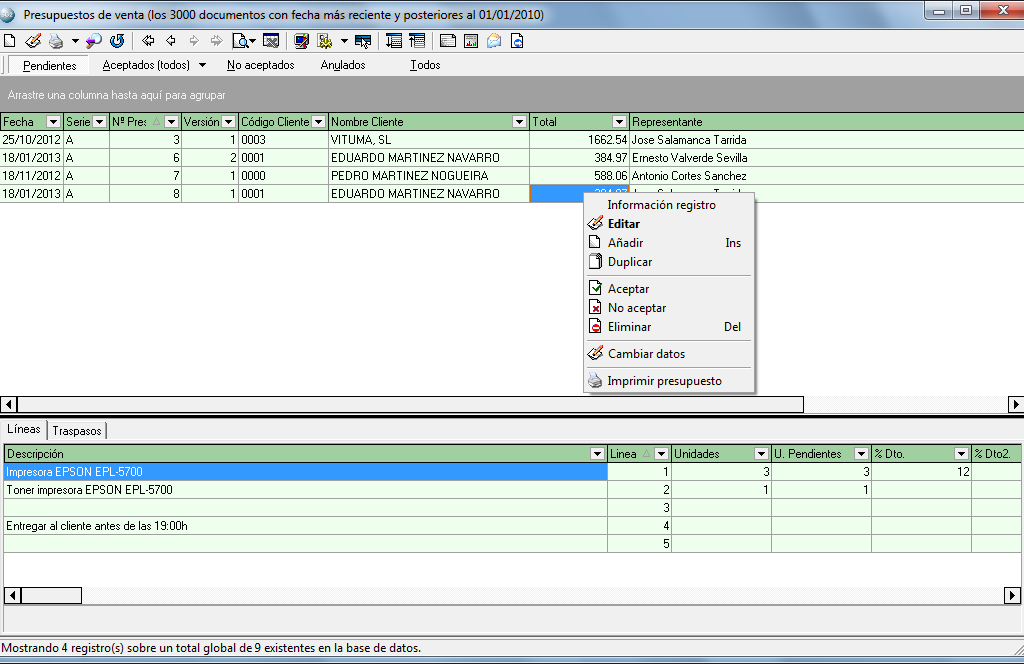Open the dropdown arrow beside the gear icon
This screenshot has width=1024, height=664.
pyautogui.click(x=344, y=41)
